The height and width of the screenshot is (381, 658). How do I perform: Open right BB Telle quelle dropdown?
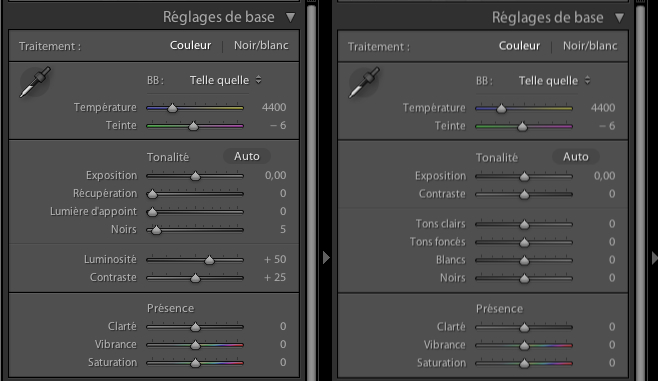coord(554,81)
